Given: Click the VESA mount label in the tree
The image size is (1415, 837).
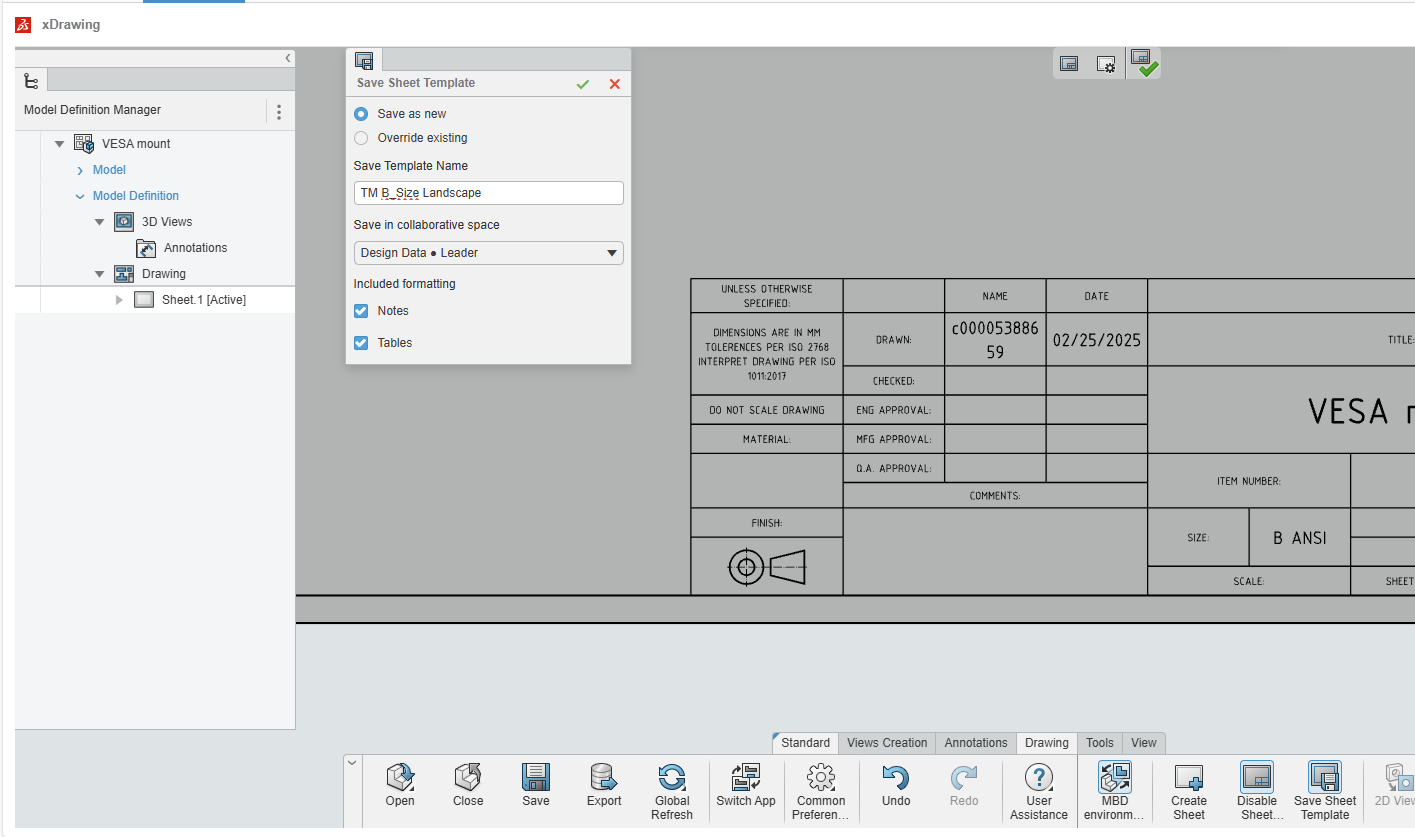Looking at the screenshot, I should click(136, 144).
